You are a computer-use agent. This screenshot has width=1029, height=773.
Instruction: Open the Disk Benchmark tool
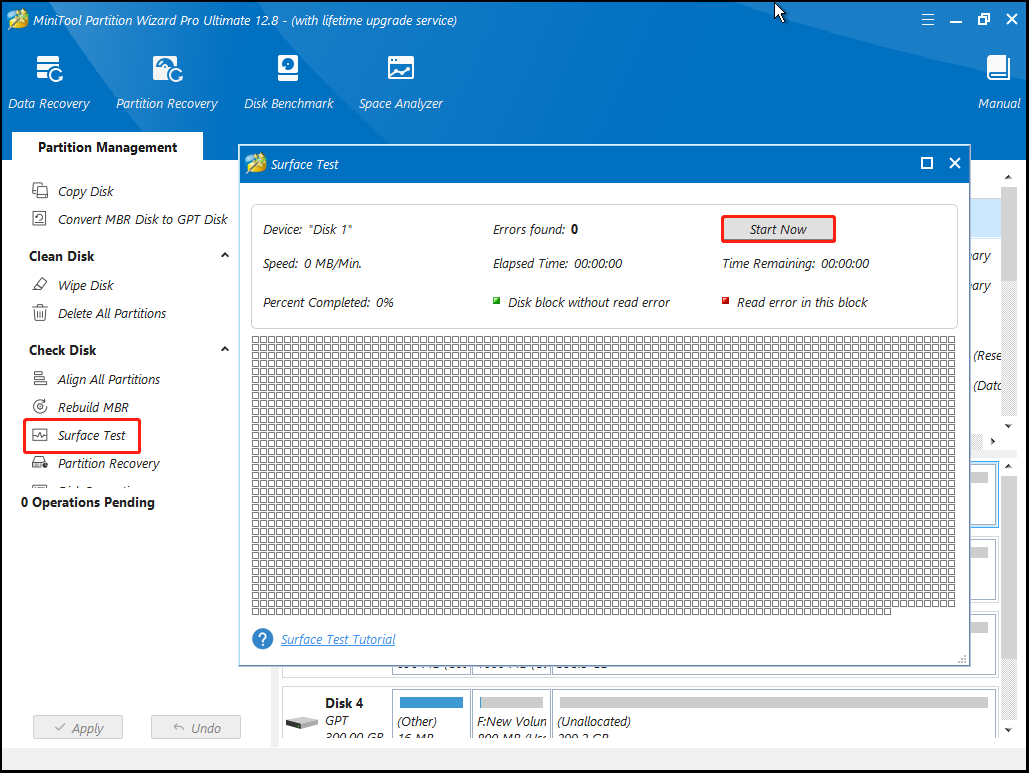[288, 82]
